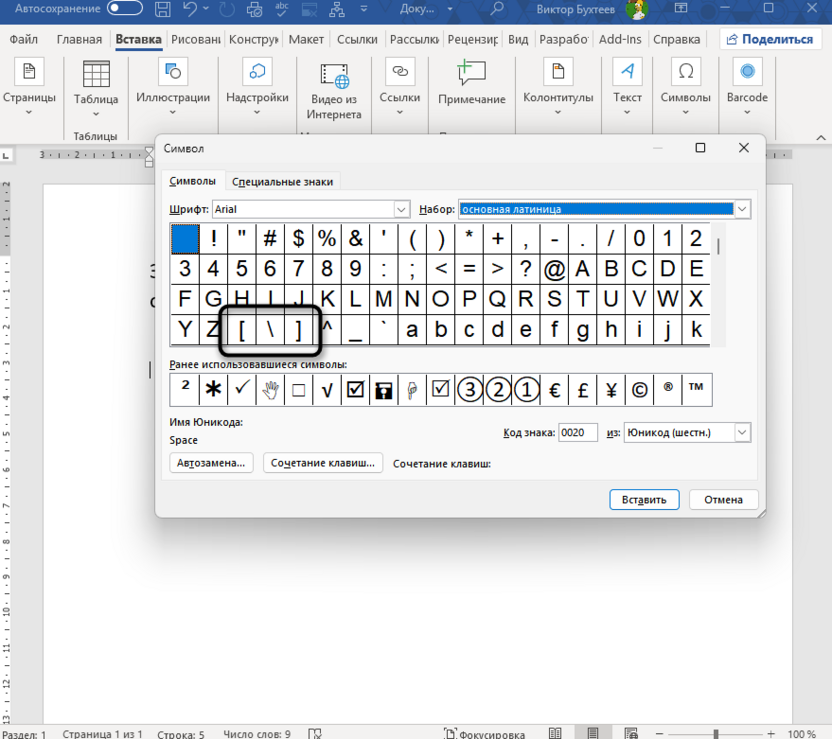Click the ribbon display options icon
832x739 pixels.
click(681, 8)
